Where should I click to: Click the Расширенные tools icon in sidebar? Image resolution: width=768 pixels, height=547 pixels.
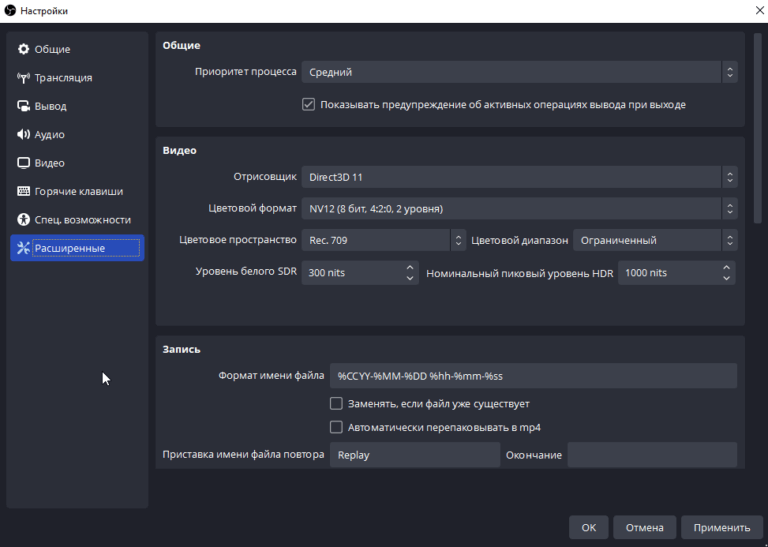24,248
